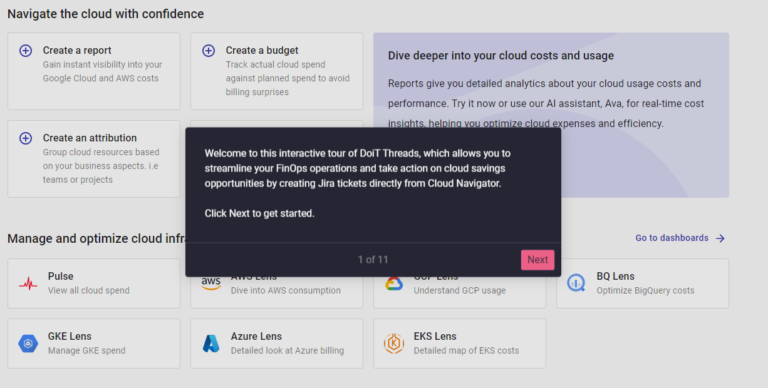Select the Optimize BigQuery costs text
This screenshot has width=768, height=388.
tap(645, 290)
